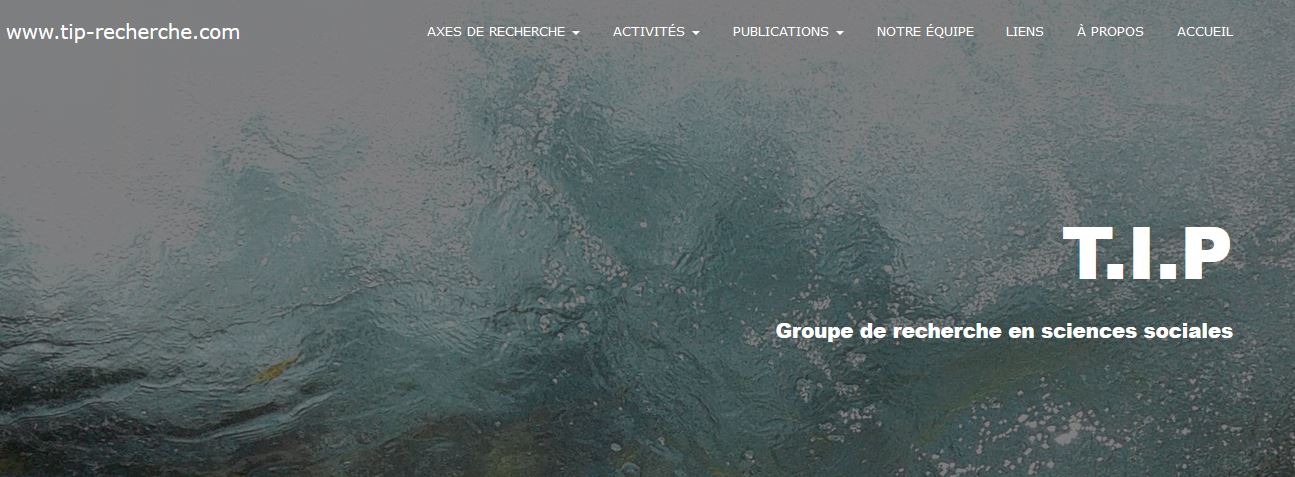Click the word 'recherche' in the subtitle
The width and height of the screenshot is (1295, 477).
coord(939,331)
